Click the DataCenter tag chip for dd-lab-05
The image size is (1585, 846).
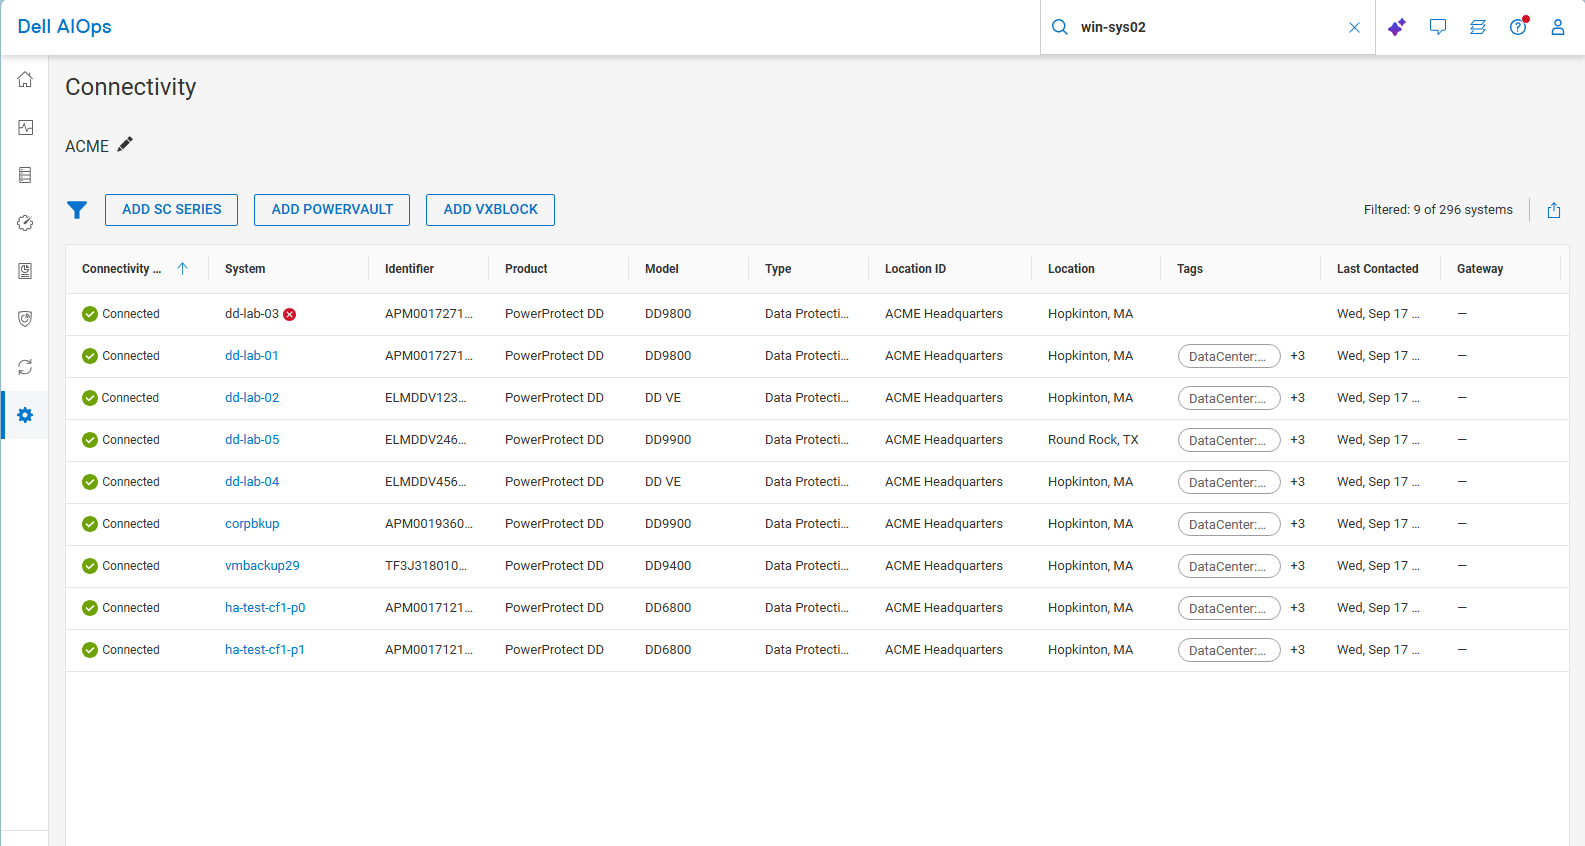pyautogui.click(x=1229, y=440)
